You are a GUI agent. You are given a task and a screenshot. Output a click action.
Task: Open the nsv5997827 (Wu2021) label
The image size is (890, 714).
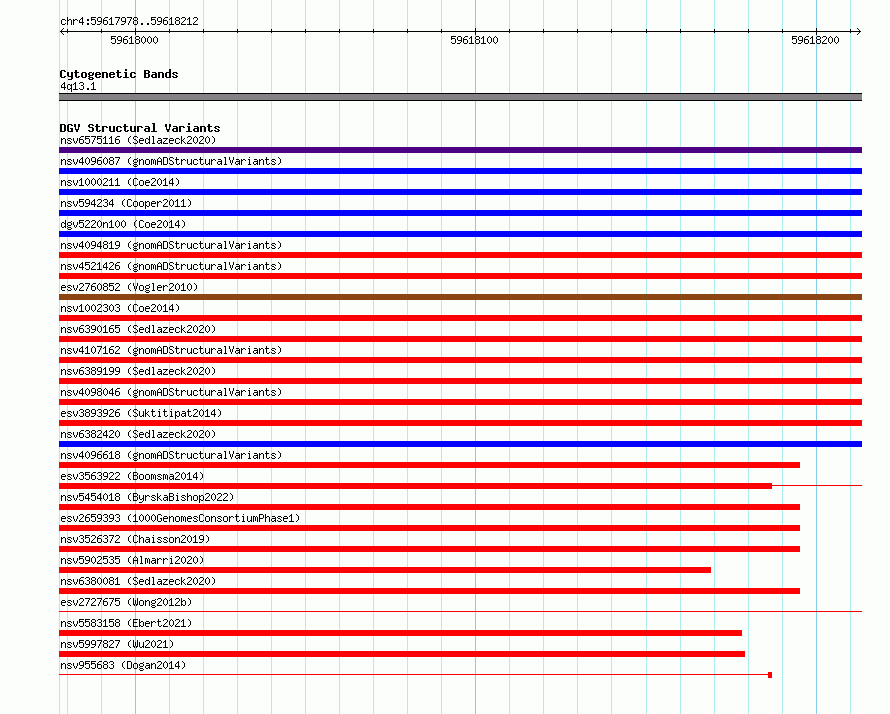pos(117,644)
